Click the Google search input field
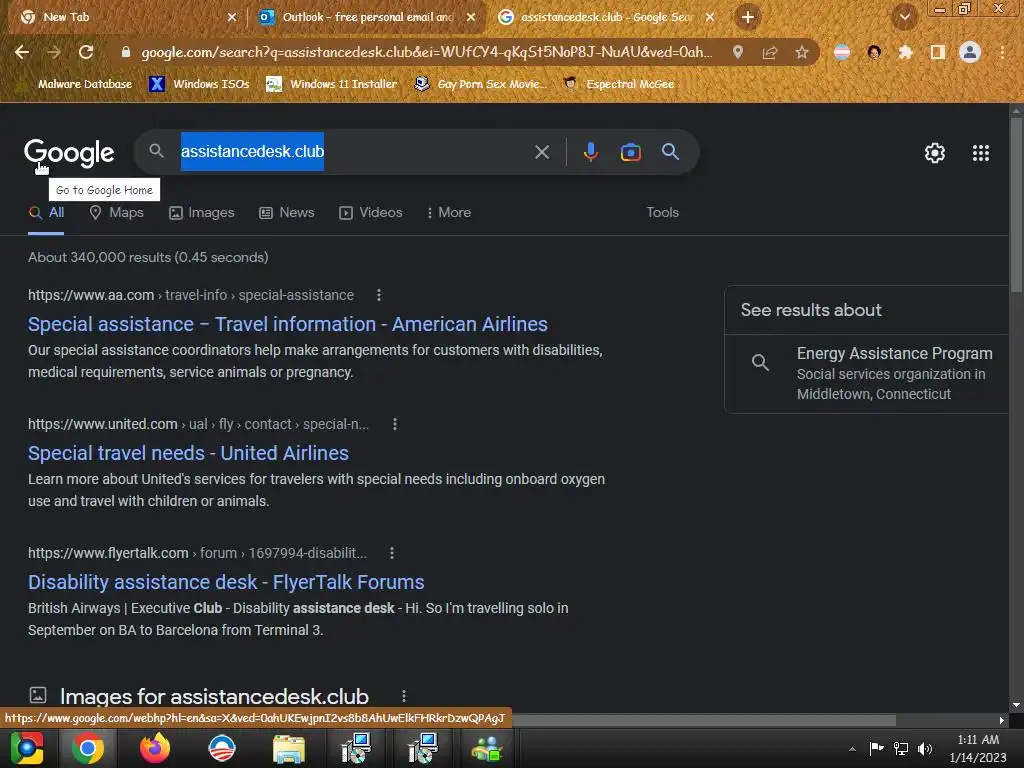Image resolution: width=1024 pixels, height=768 pixels. [x=353, y=152]
